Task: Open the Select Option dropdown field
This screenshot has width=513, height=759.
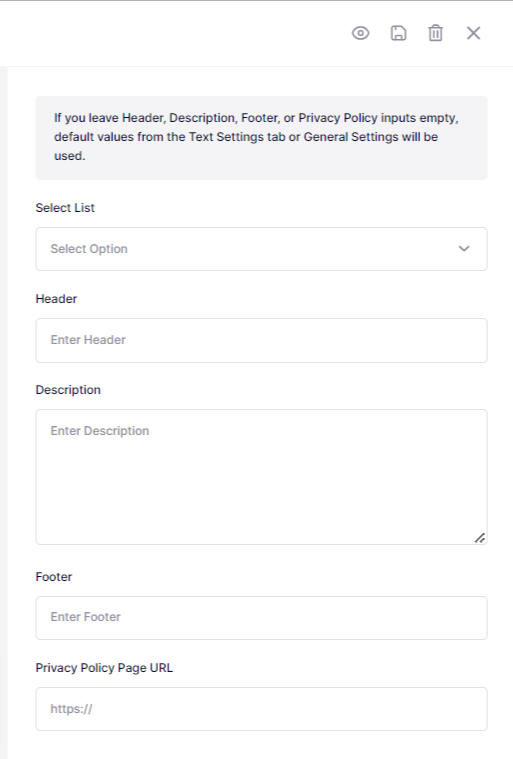Action: 261,249
